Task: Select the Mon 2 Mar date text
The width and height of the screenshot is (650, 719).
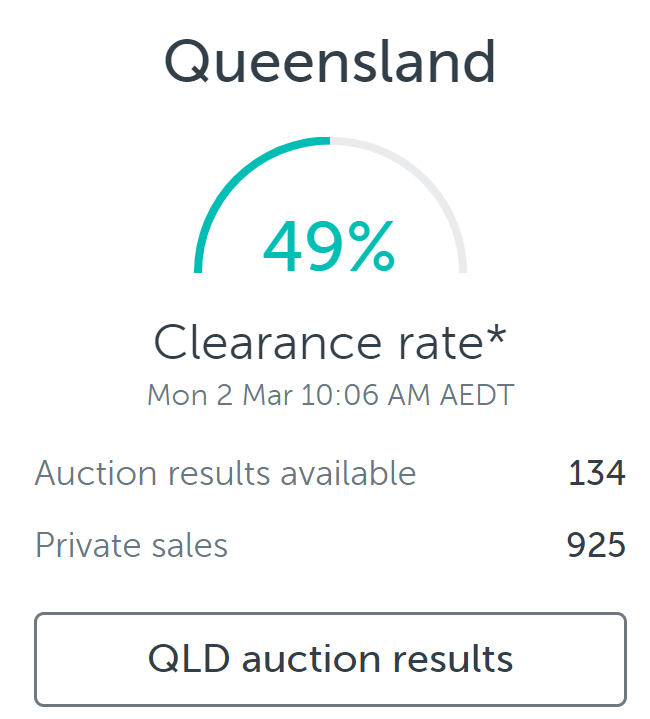Action: [x=220, y=395]
